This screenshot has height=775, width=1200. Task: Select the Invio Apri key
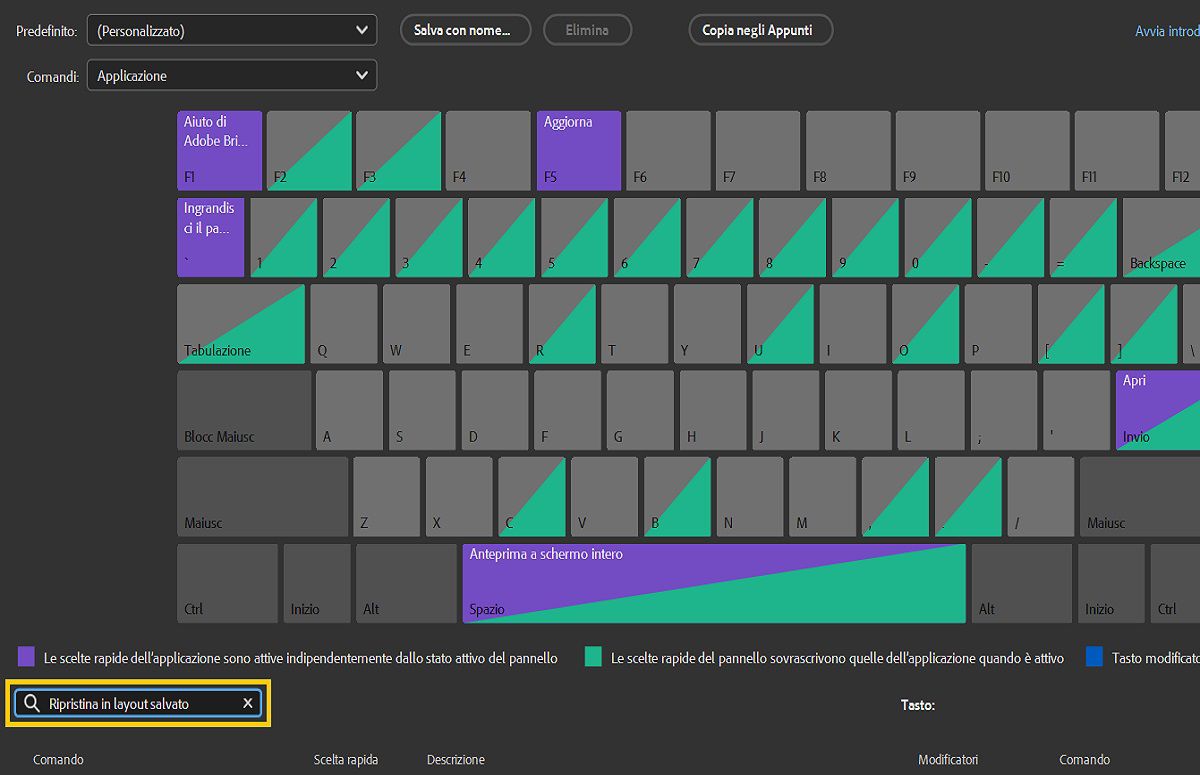point(1158,410)
